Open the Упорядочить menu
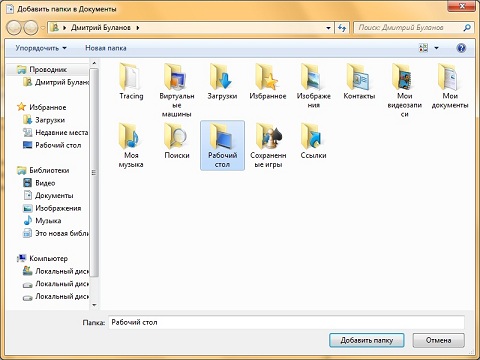480x360 pixels. point(41,48)
